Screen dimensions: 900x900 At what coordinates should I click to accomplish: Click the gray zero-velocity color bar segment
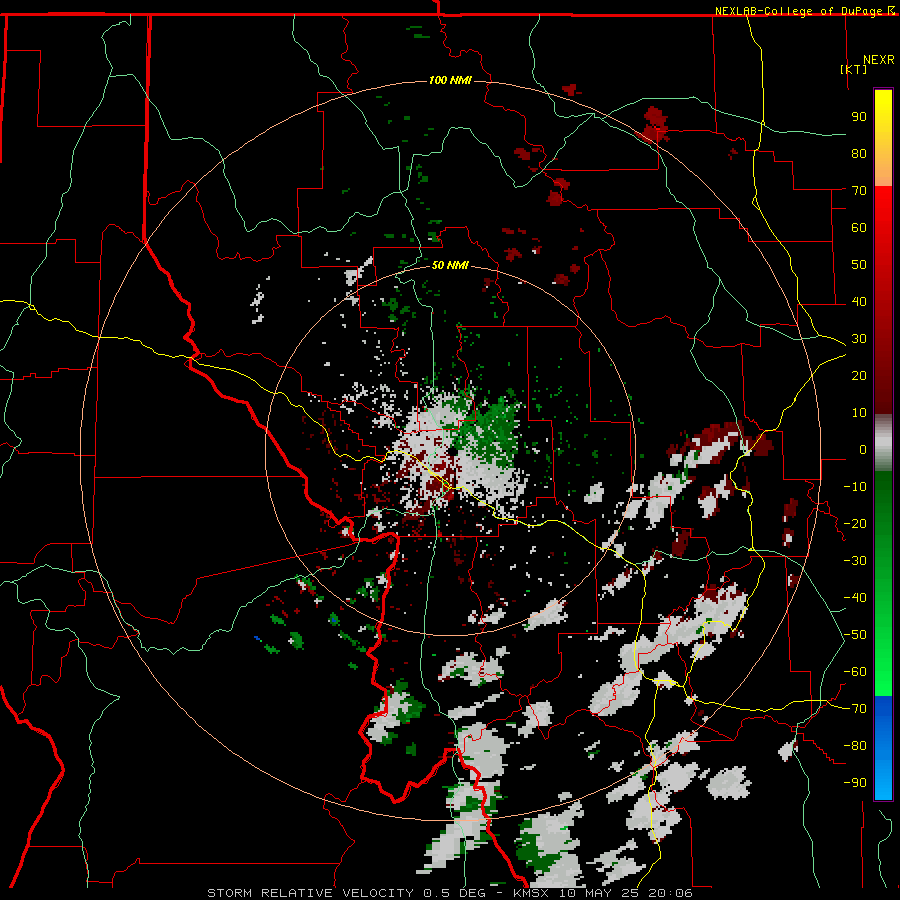(x=883, y=443)
